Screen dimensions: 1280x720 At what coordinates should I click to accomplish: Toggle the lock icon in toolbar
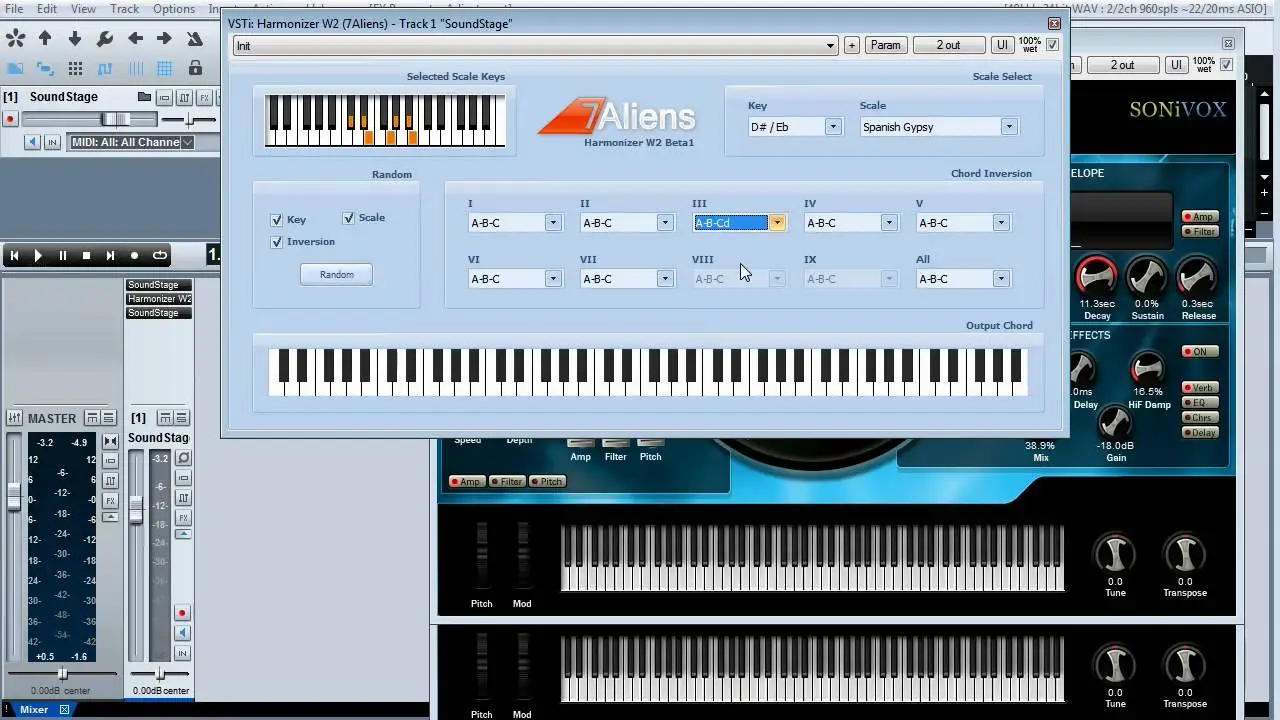pyautogui.click(x=195, y=69)
